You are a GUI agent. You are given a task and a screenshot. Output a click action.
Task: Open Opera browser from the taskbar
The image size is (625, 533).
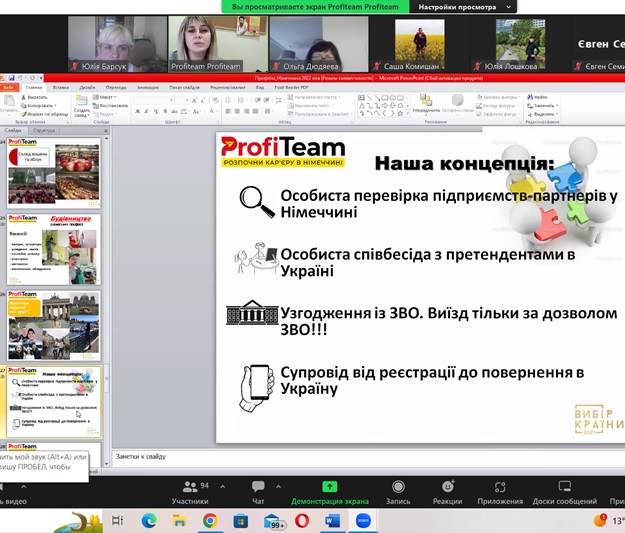pyautogui.click(x=302, y=521)
